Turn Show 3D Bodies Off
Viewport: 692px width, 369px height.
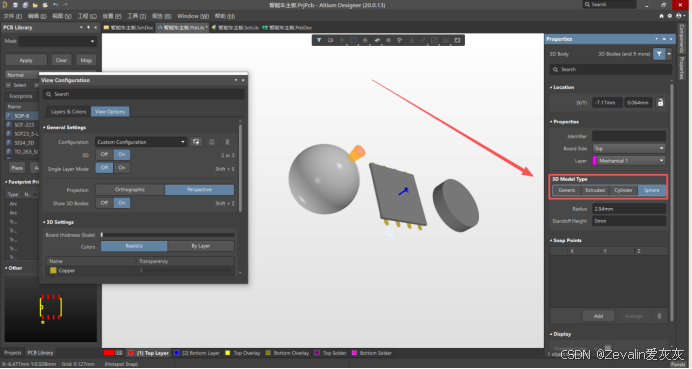(104, 203)
